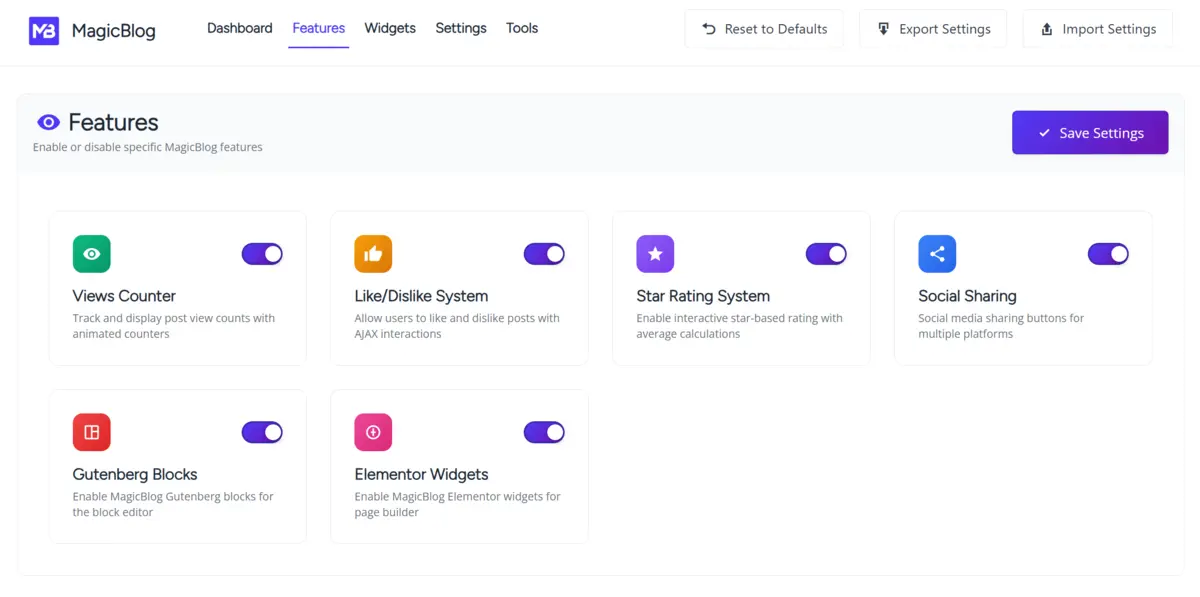Click the blue Social Sharing icon
1200x597 pixels.
tap(937, 254)
